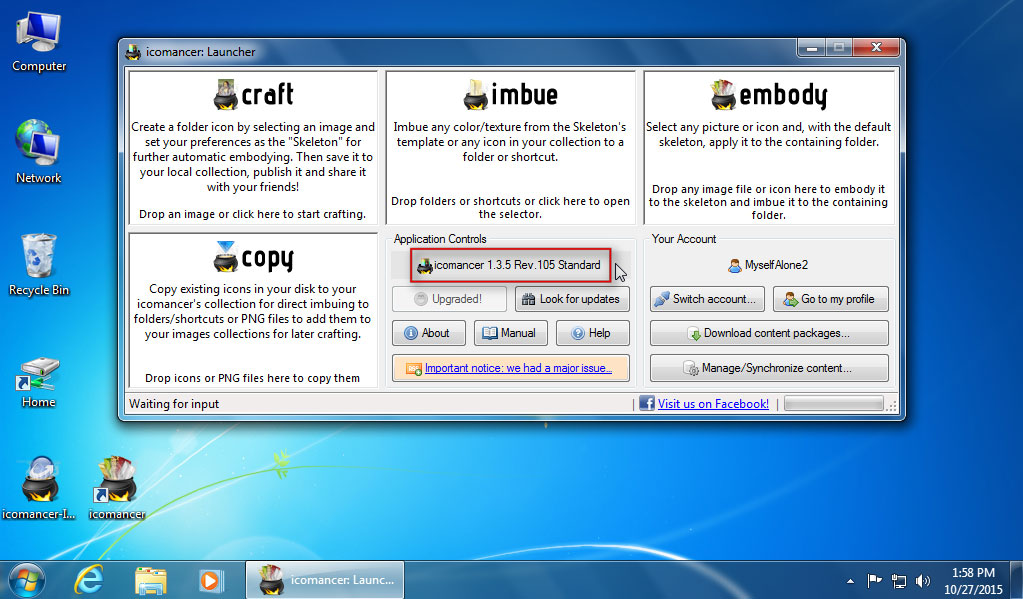Open Windows Media Player from taskbar
Viewport: 1023px width, 599px height.
pos(211,579)
